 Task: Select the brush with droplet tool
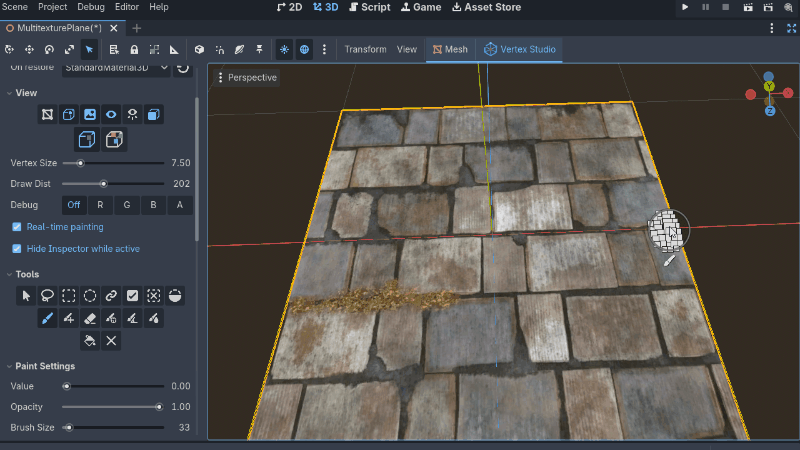(x=154, y=318)
